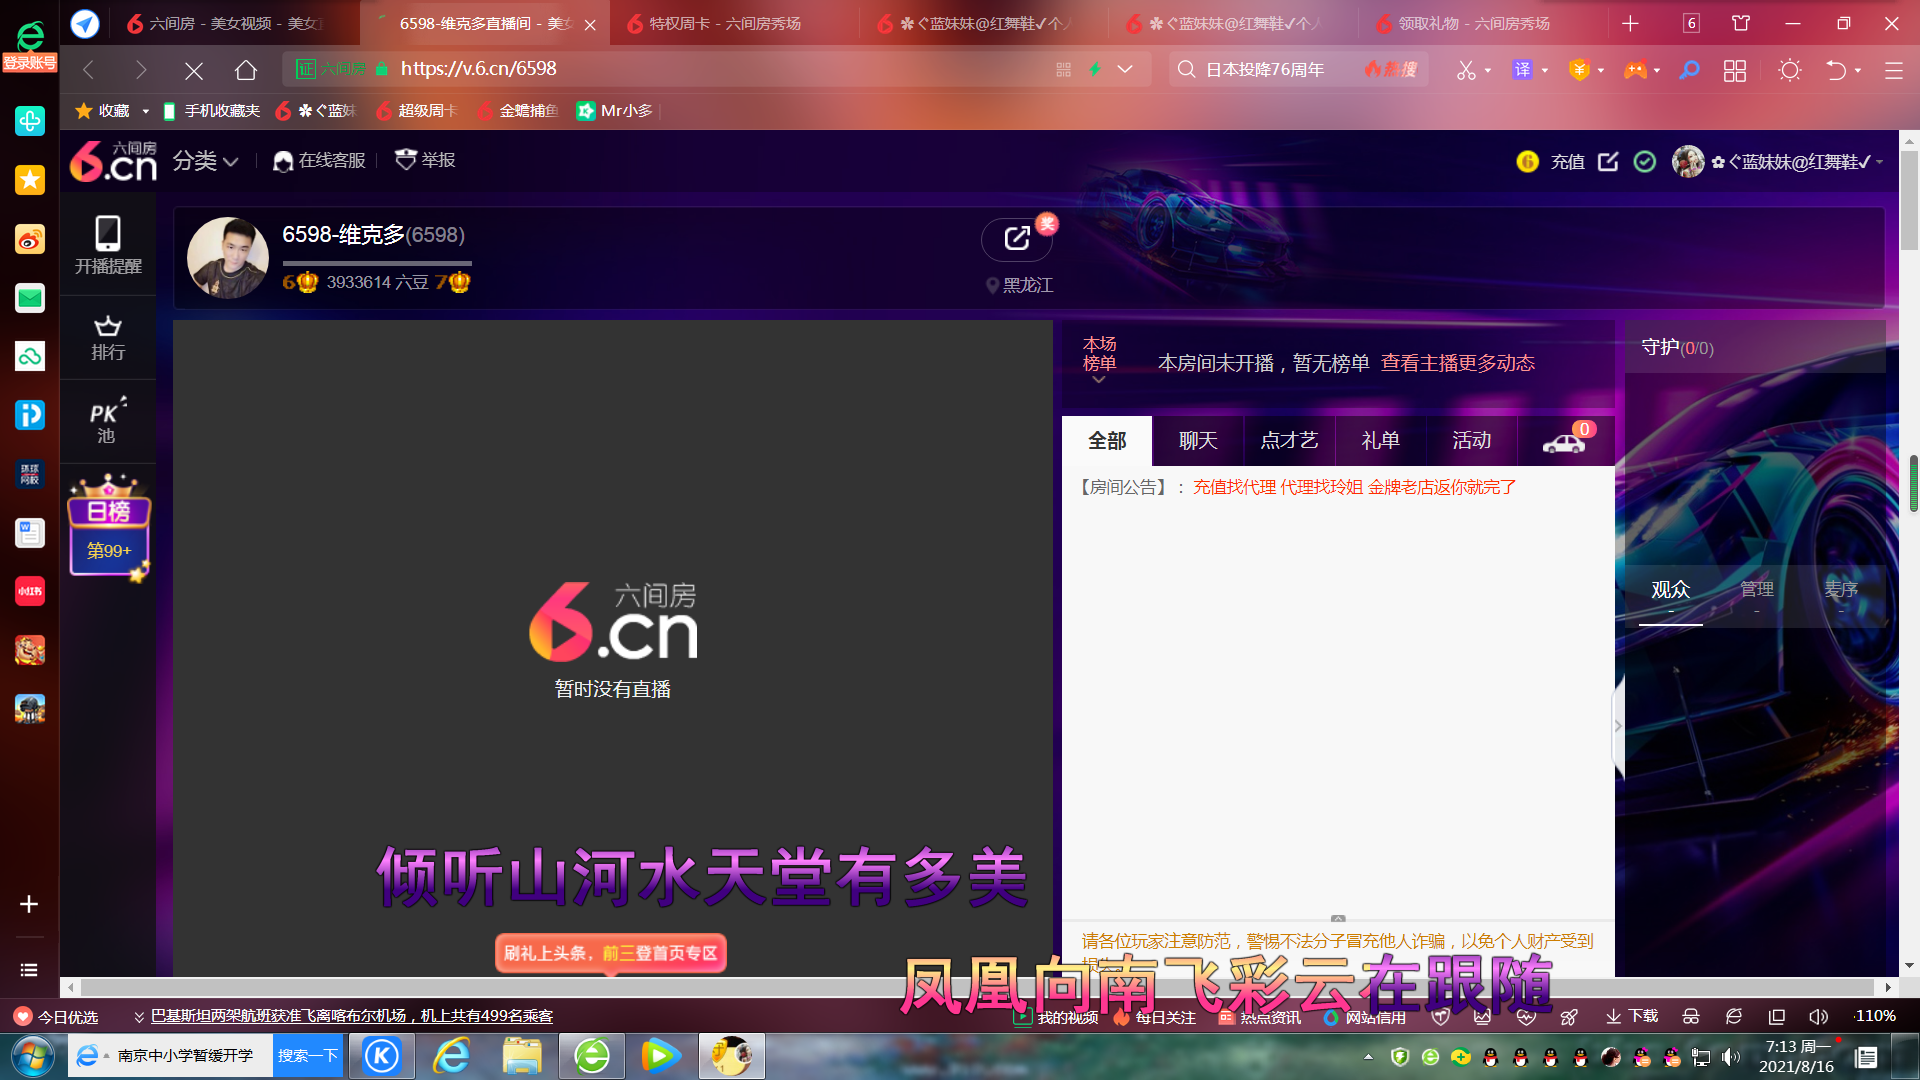Open the 点才艺 tab
The image size is (1920, 1080).
[1289, 441]
